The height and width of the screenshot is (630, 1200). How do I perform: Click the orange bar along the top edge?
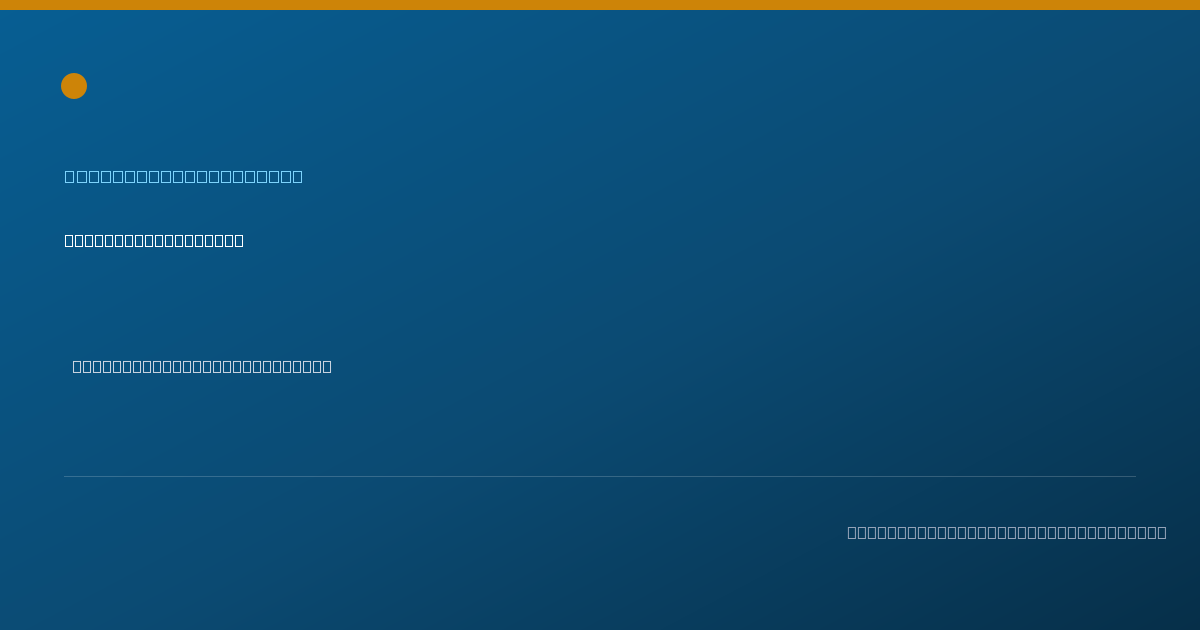click(x=600, y=5)
